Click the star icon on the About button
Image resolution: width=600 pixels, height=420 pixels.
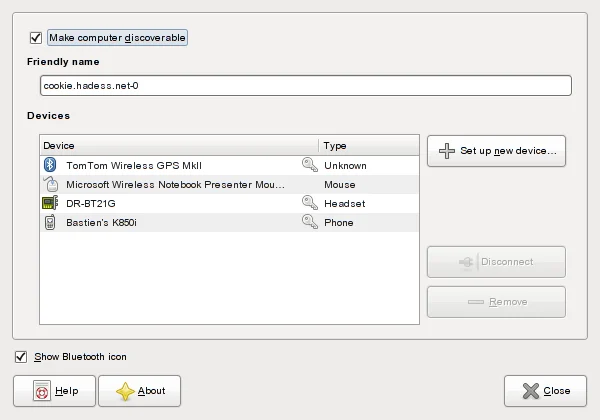[125, 391]
